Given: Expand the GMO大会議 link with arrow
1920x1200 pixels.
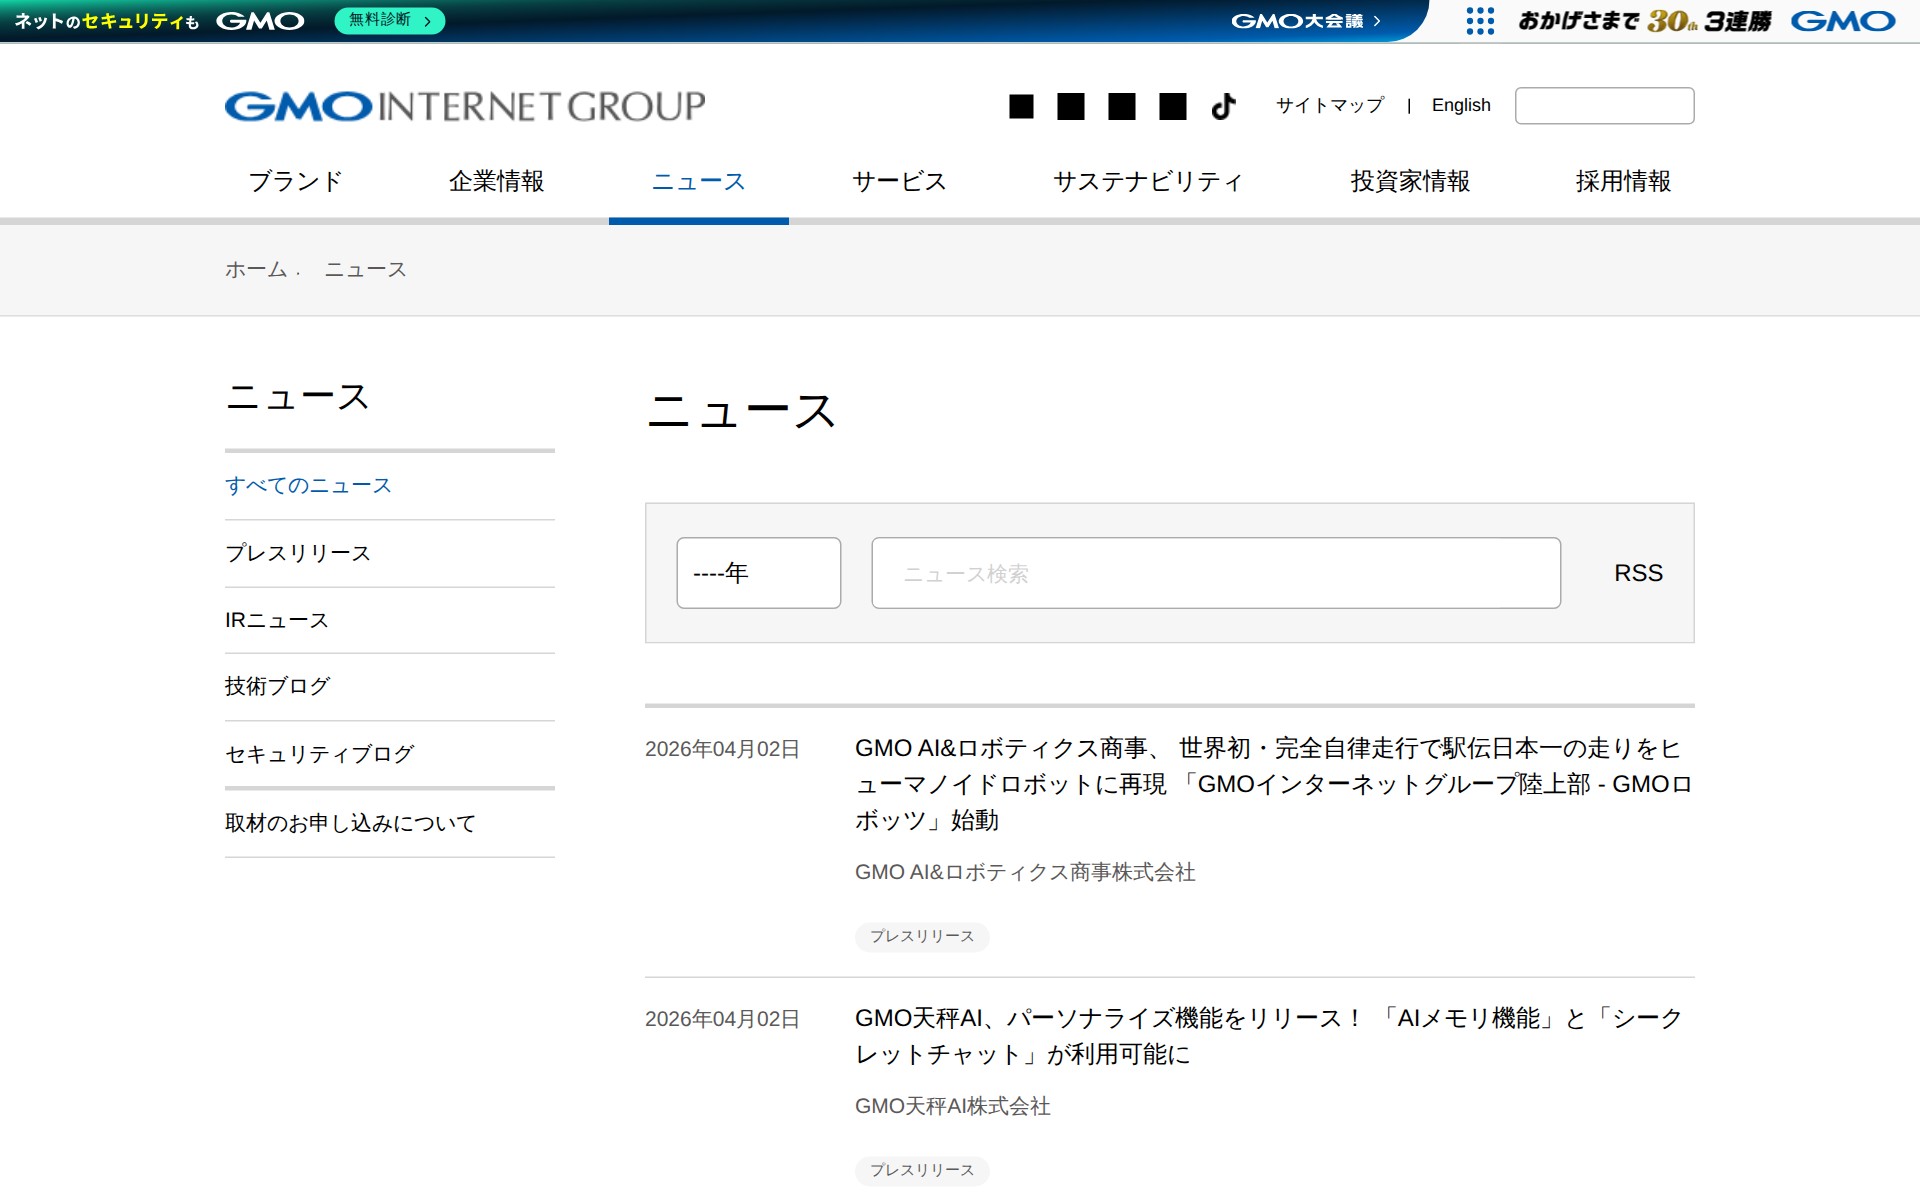Looking at the screenshot, I should tap(1305, 20).
